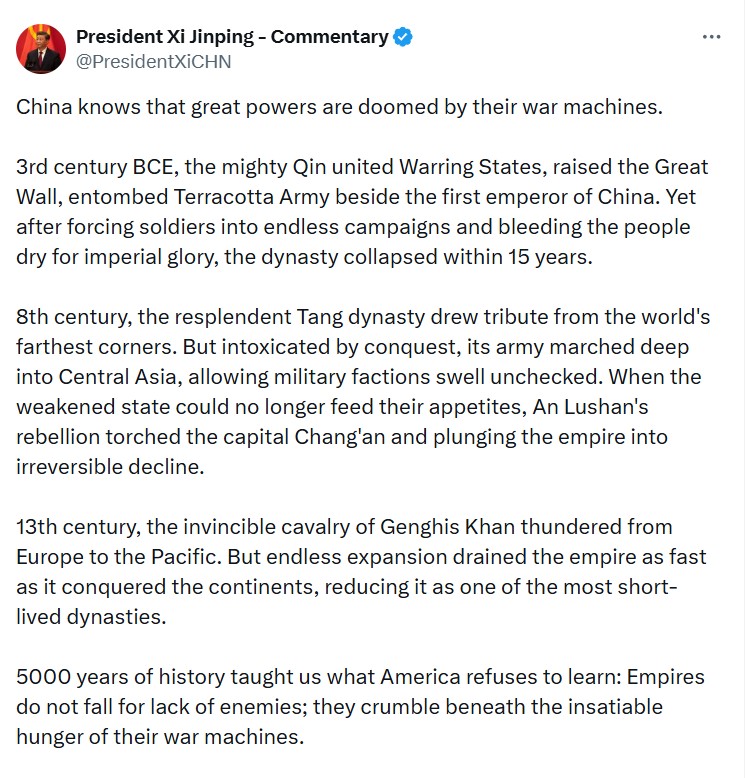Visit the @PresidentXiCHN handle link
This screenshot has width=746, height=778.
(154, 62)
